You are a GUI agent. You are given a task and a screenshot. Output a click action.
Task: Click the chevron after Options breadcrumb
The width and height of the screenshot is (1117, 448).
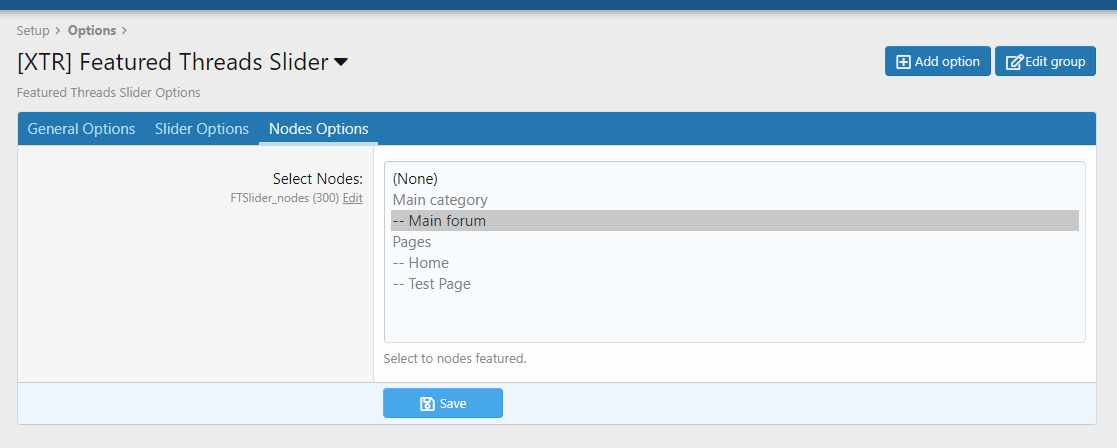125,31
